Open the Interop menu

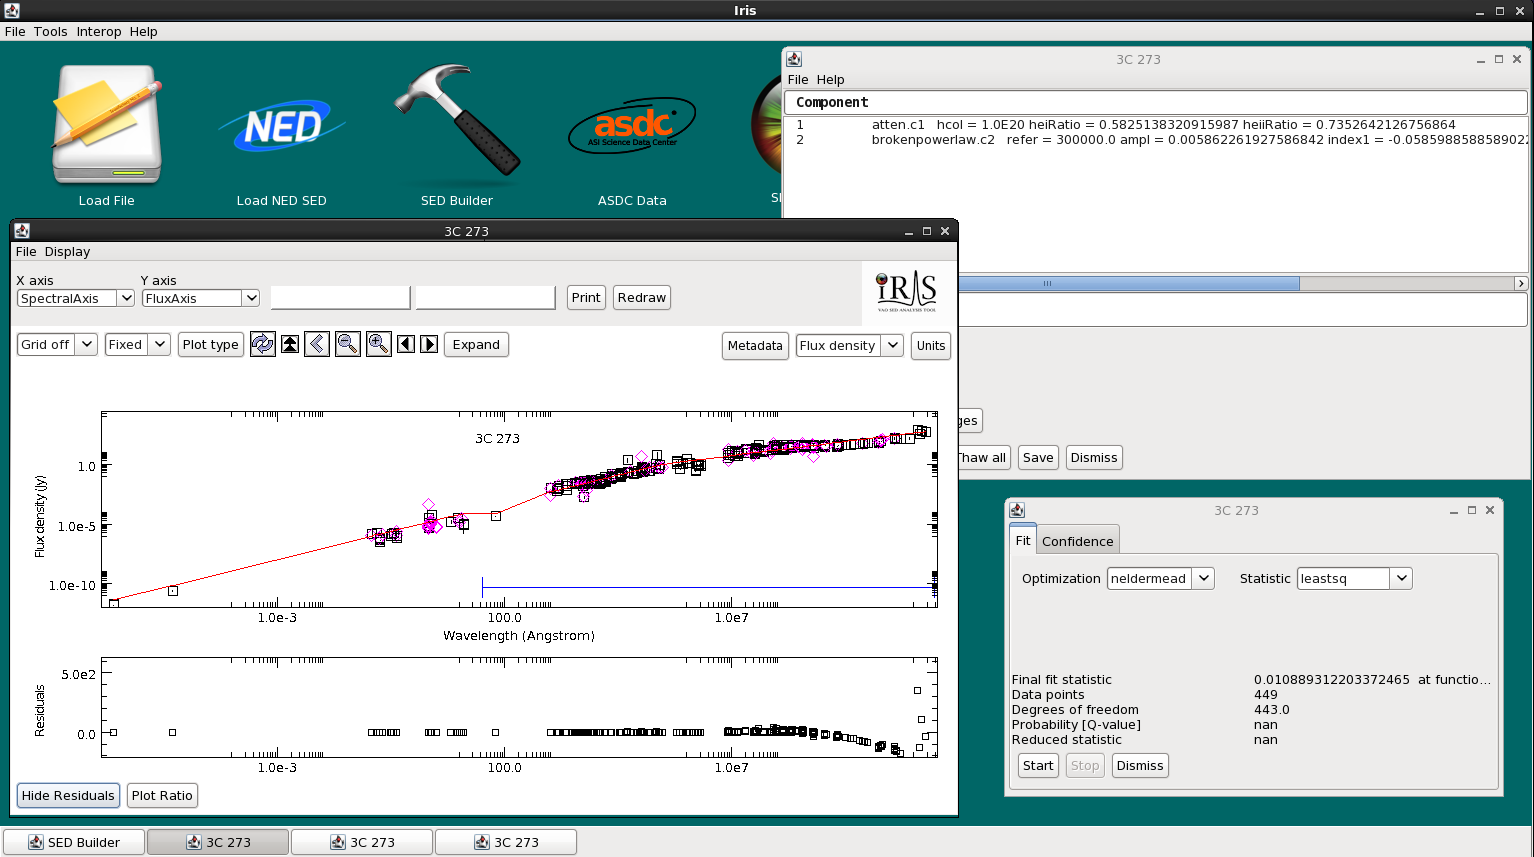coord(99,32)
